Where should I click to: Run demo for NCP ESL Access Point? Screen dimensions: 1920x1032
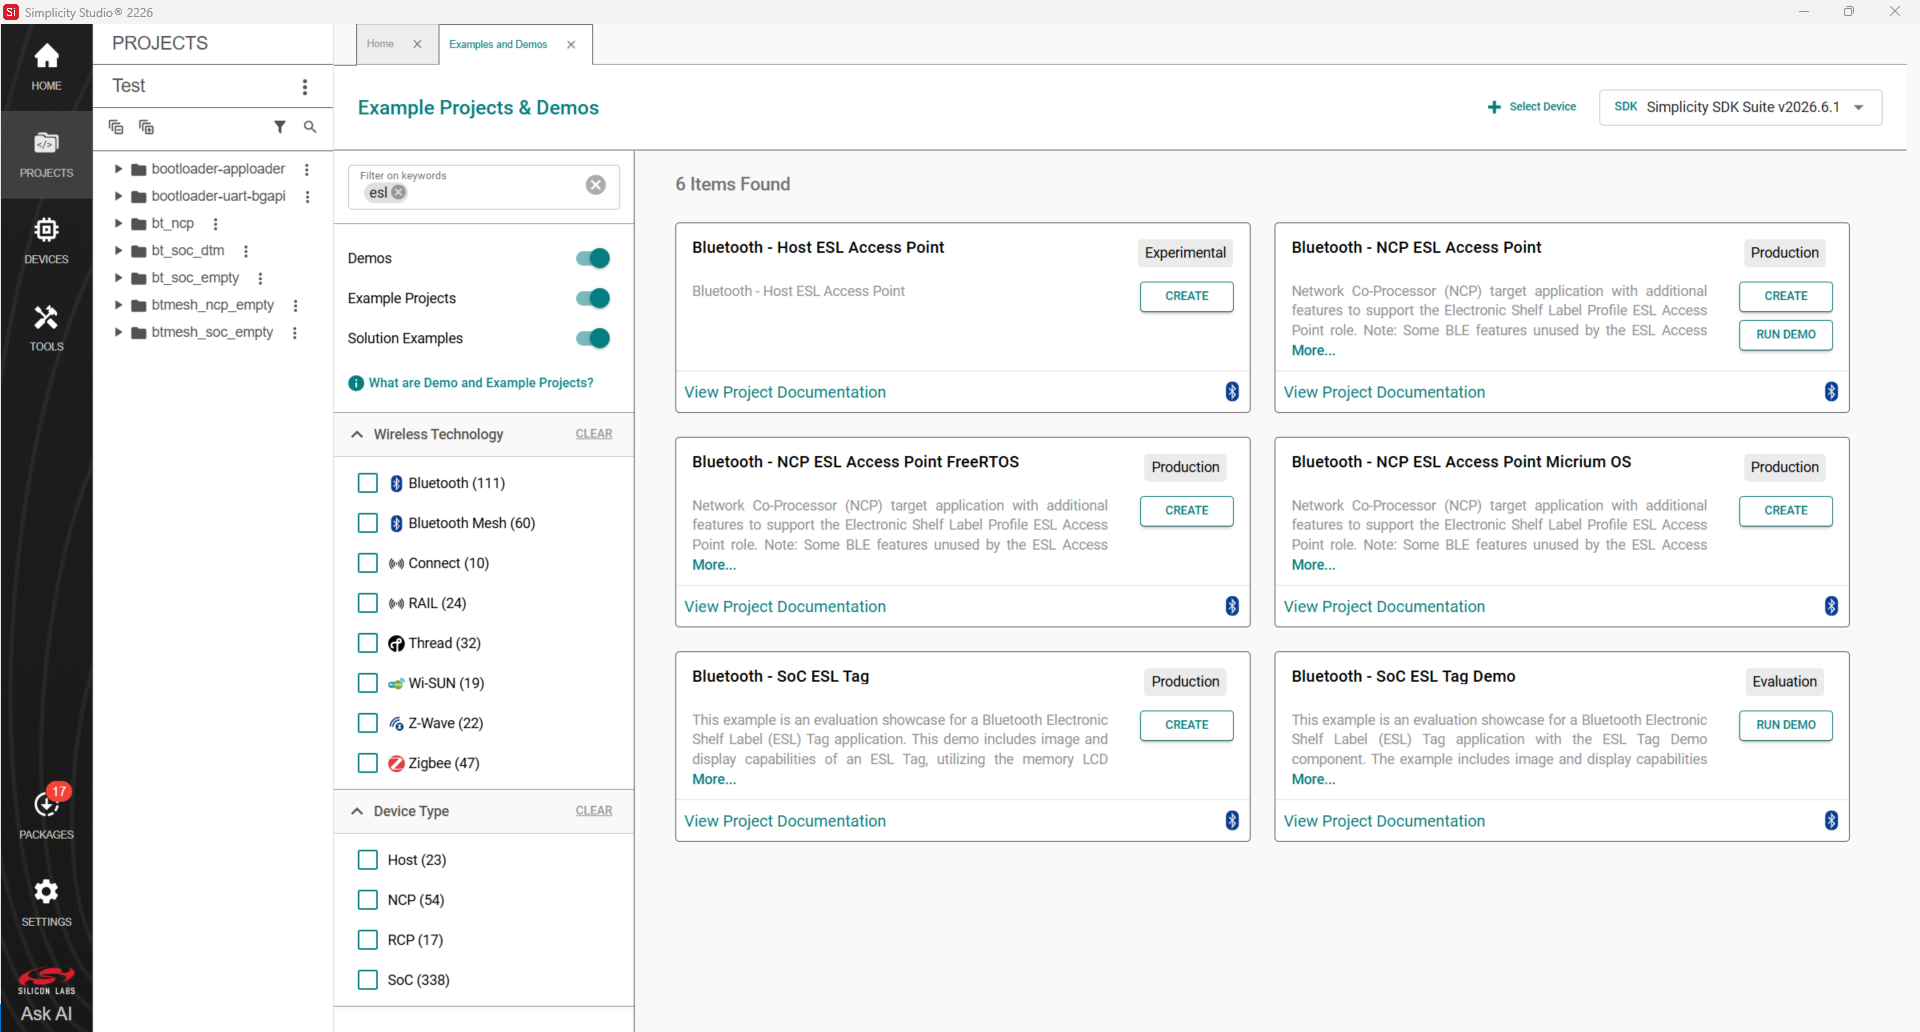click(x=1785, y=335)
